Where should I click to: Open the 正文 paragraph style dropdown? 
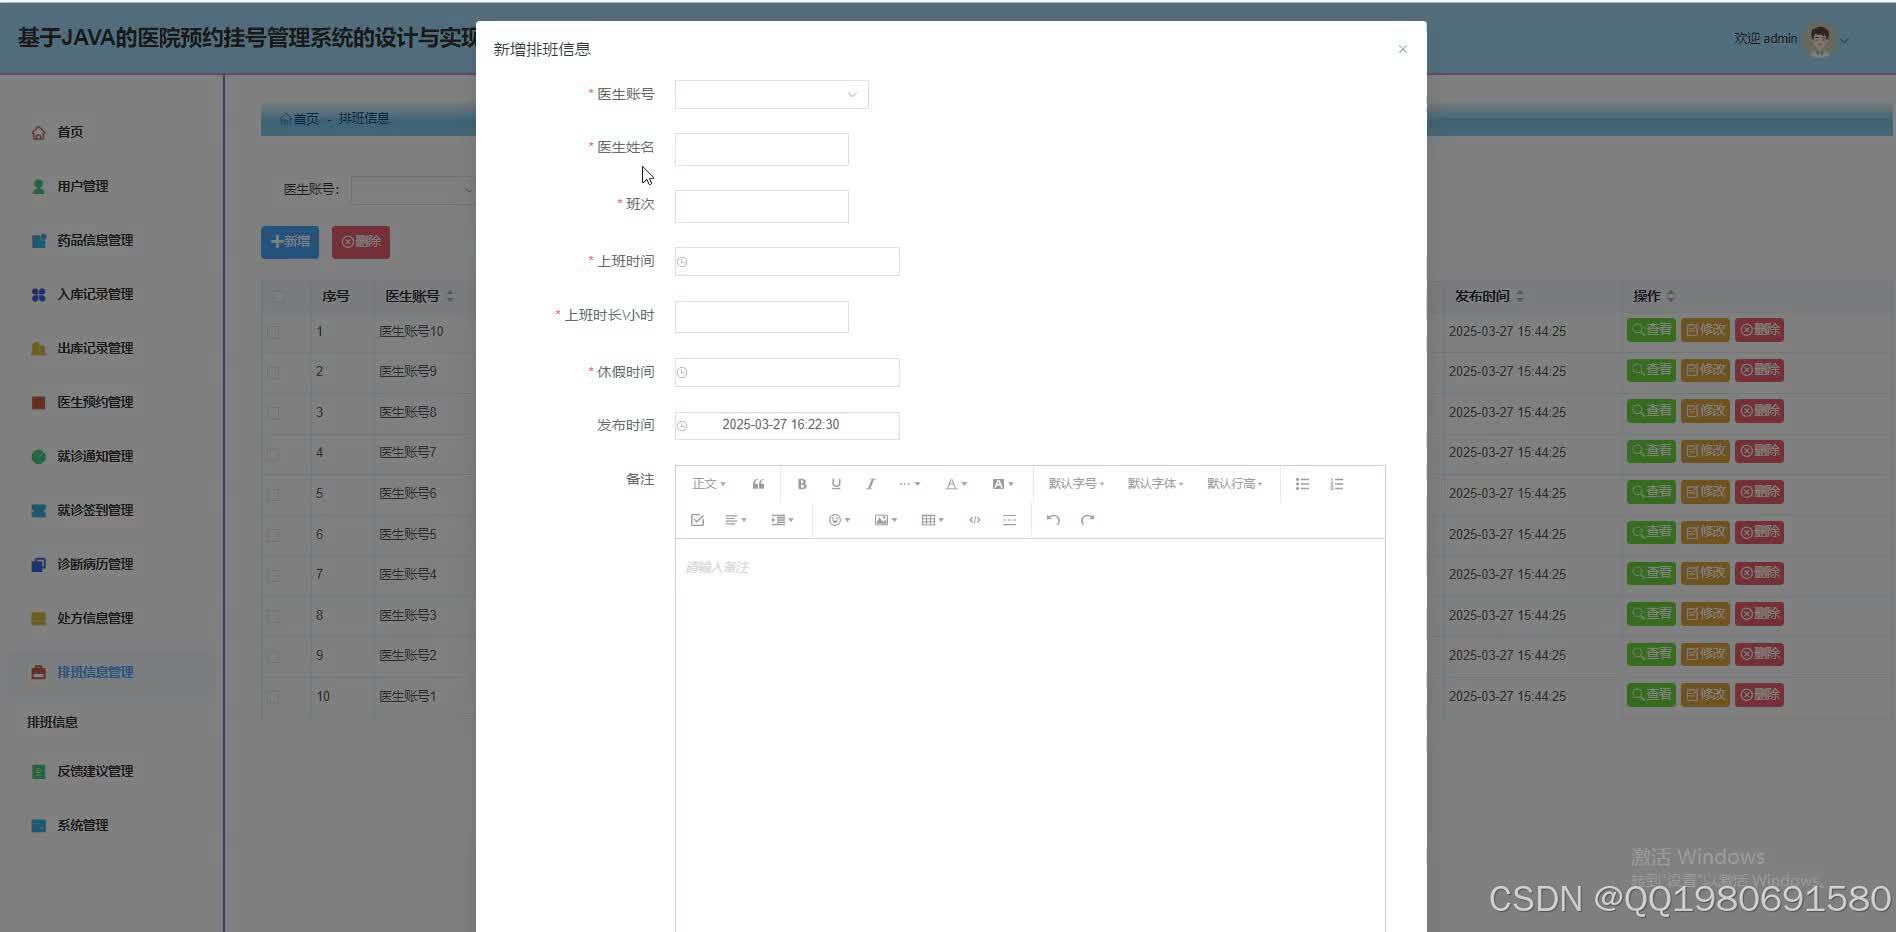pos(707,483)
